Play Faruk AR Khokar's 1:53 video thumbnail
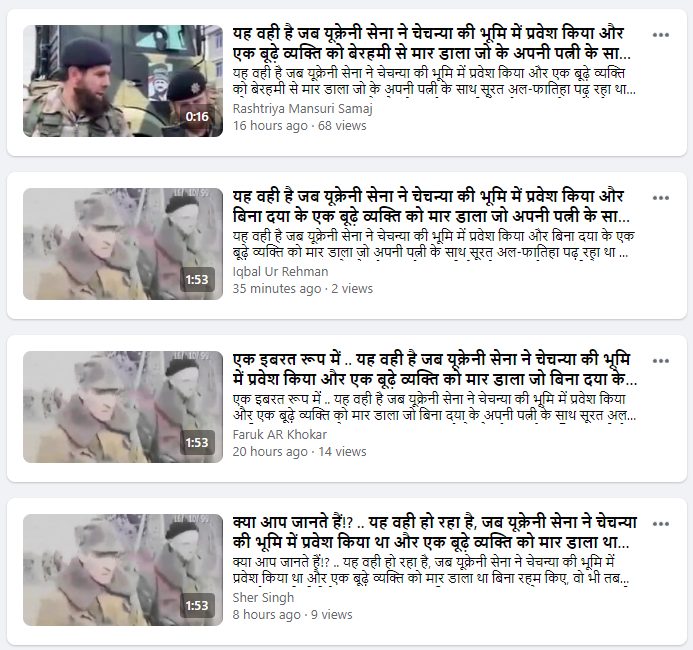 pyautogui.click(x=123, y=407)
